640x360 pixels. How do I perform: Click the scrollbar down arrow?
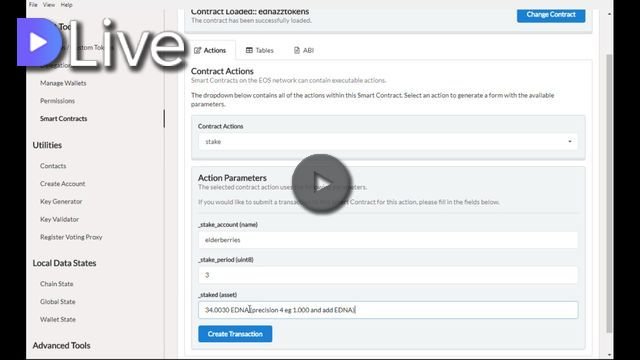tap(609, 355)
